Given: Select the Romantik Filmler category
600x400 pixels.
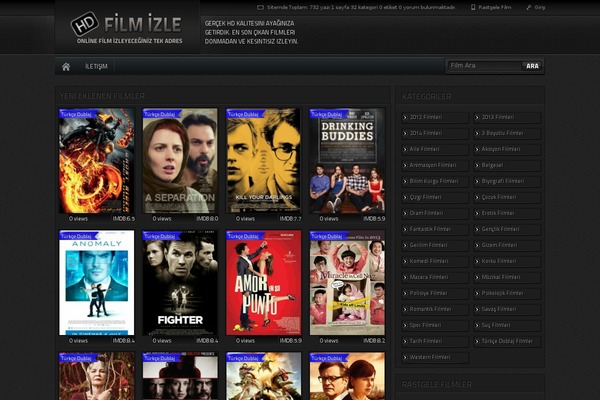Looking at the screenshot, I should (x=435, y=309).
